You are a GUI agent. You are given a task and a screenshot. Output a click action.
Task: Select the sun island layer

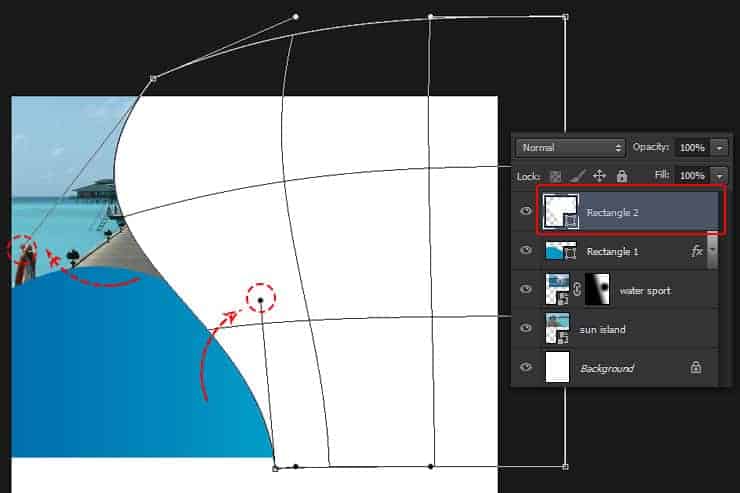[x=610, y=329]
